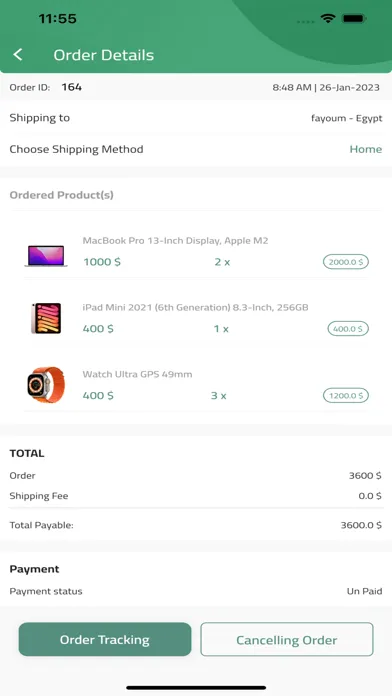Open iPad Mini 2021 product title
392x696 pixels.
pyautogui.click(x=195, y=307)
